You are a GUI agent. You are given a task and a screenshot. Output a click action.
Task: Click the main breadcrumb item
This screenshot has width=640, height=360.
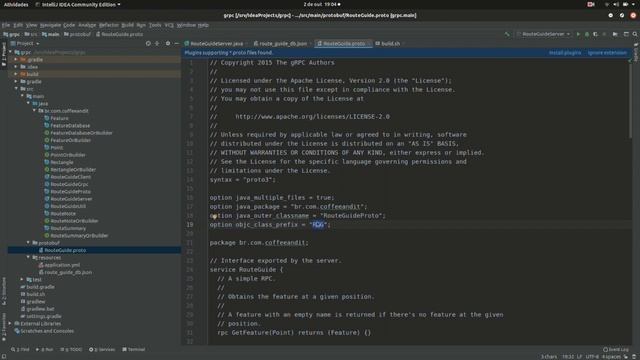(50, 34)
